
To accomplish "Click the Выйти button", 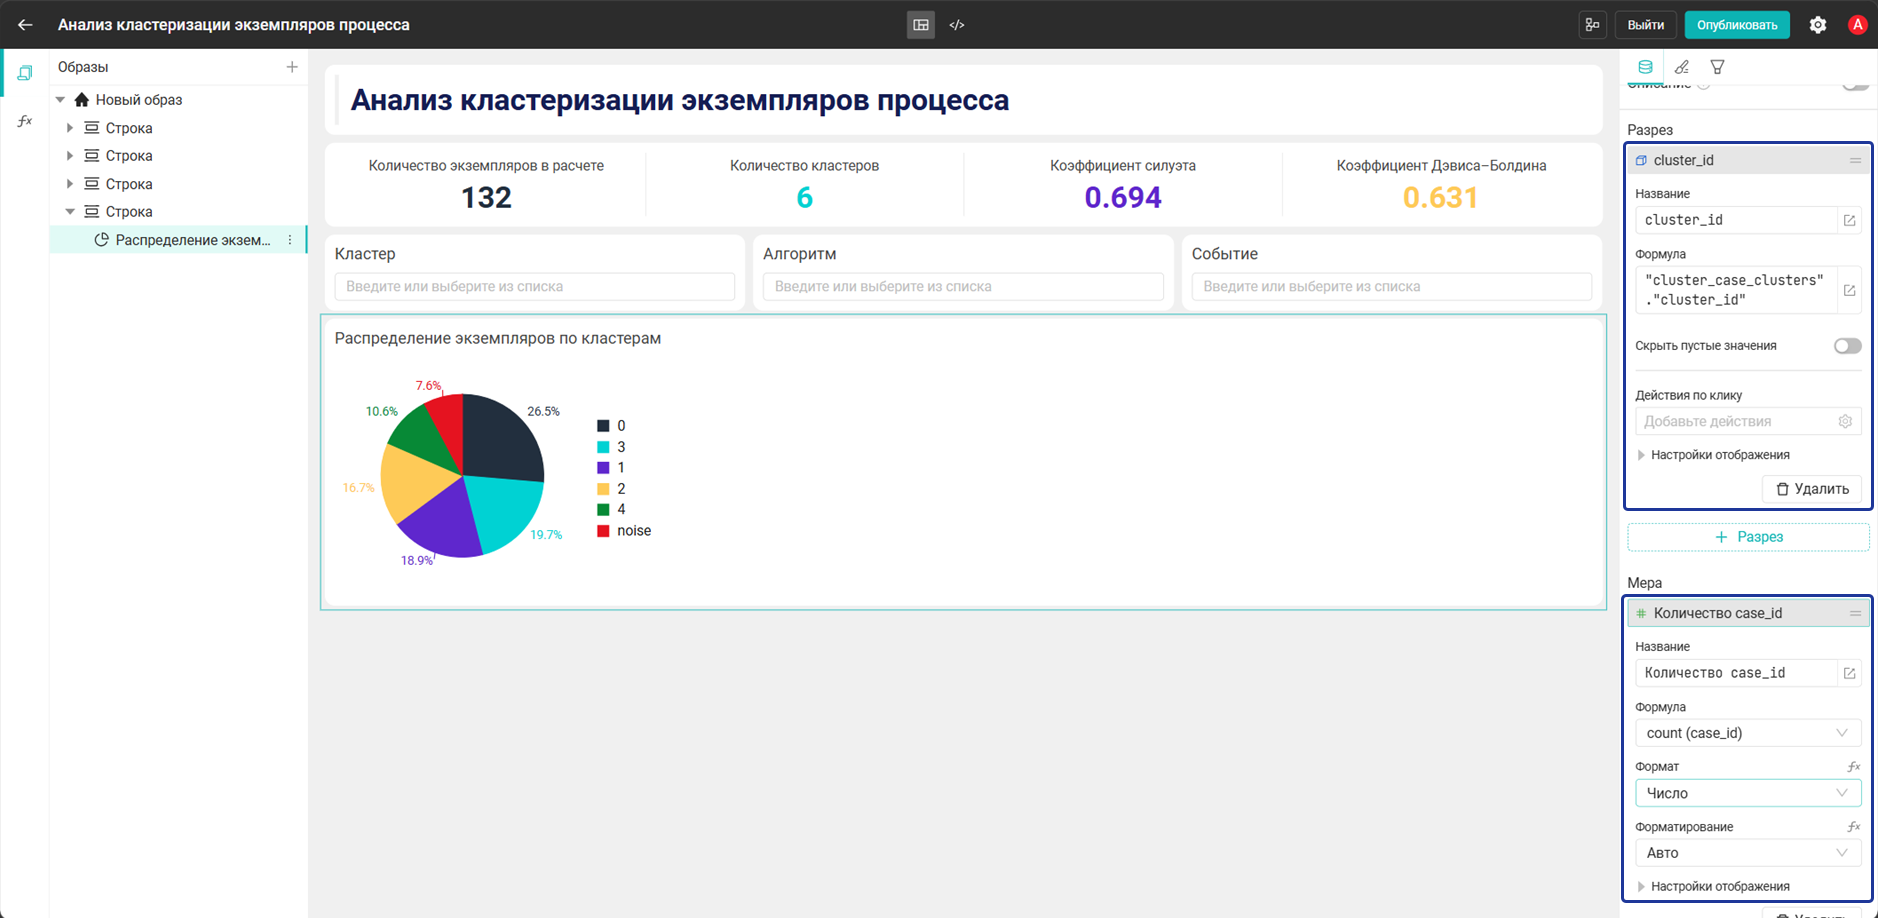I will 1645,25.
